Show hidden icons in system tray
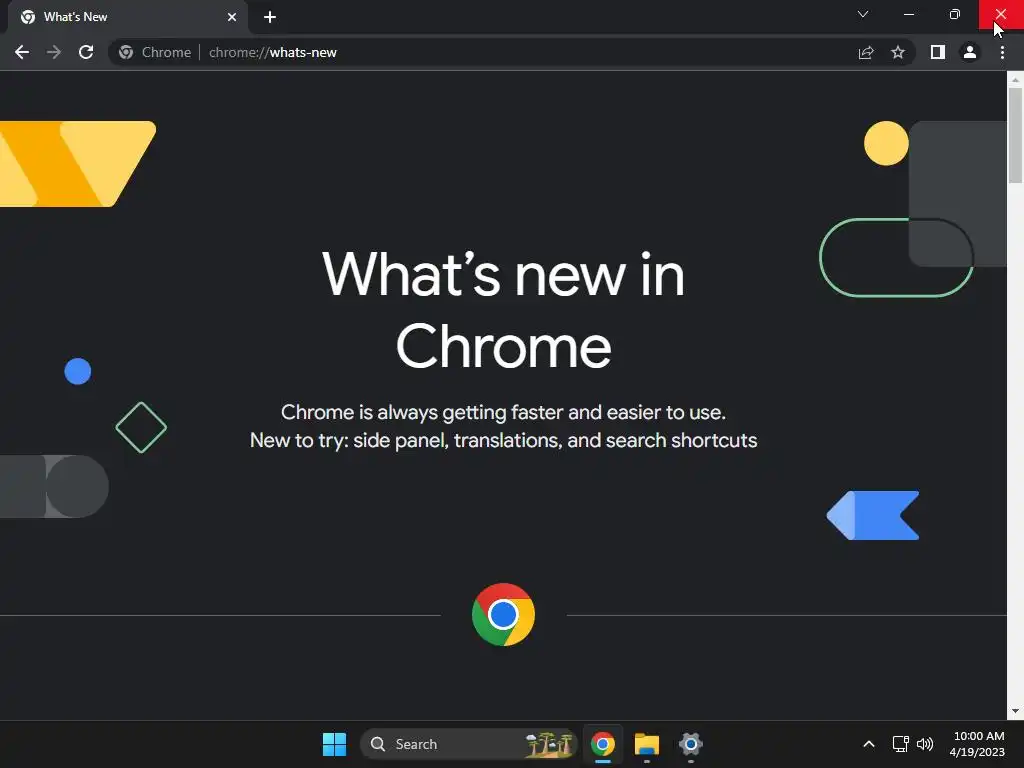Viewport: 1024px width, 768px height. pos(869,744)
